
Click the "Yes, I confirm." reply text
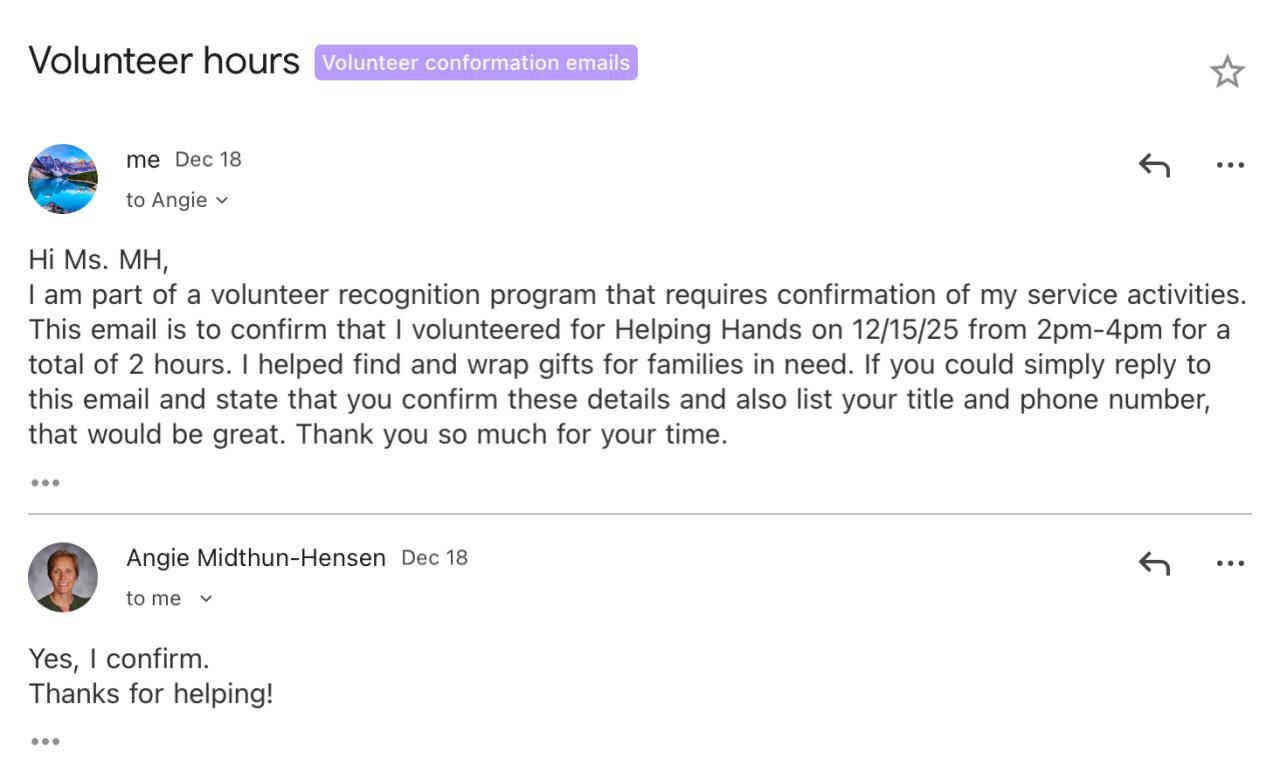click(x=119, y=659)
